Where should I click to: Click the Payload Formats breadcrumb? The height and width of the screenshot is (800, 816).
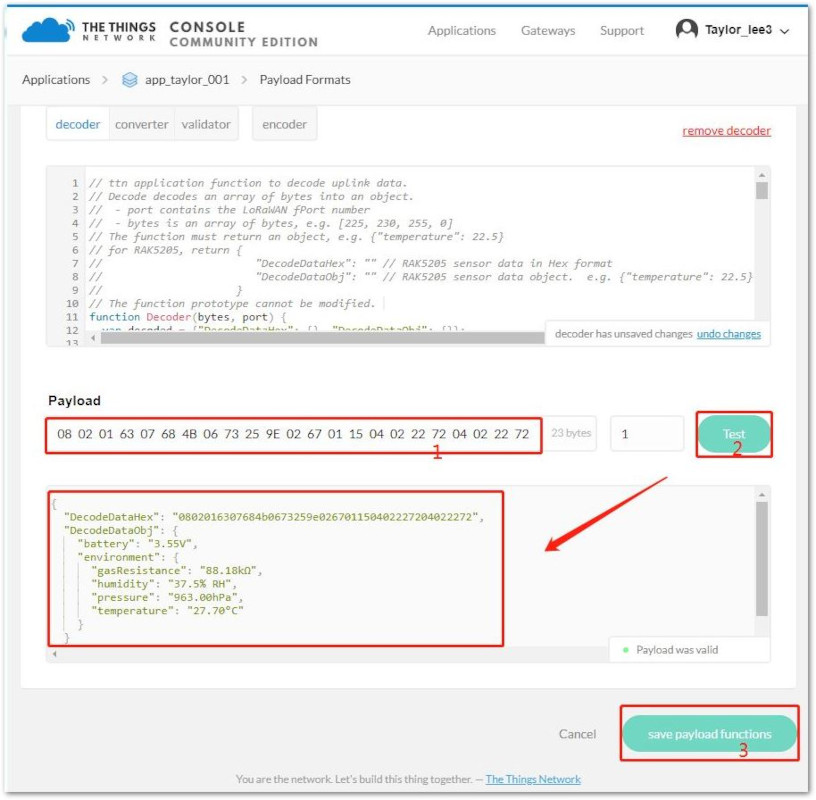tap(305, 80)
